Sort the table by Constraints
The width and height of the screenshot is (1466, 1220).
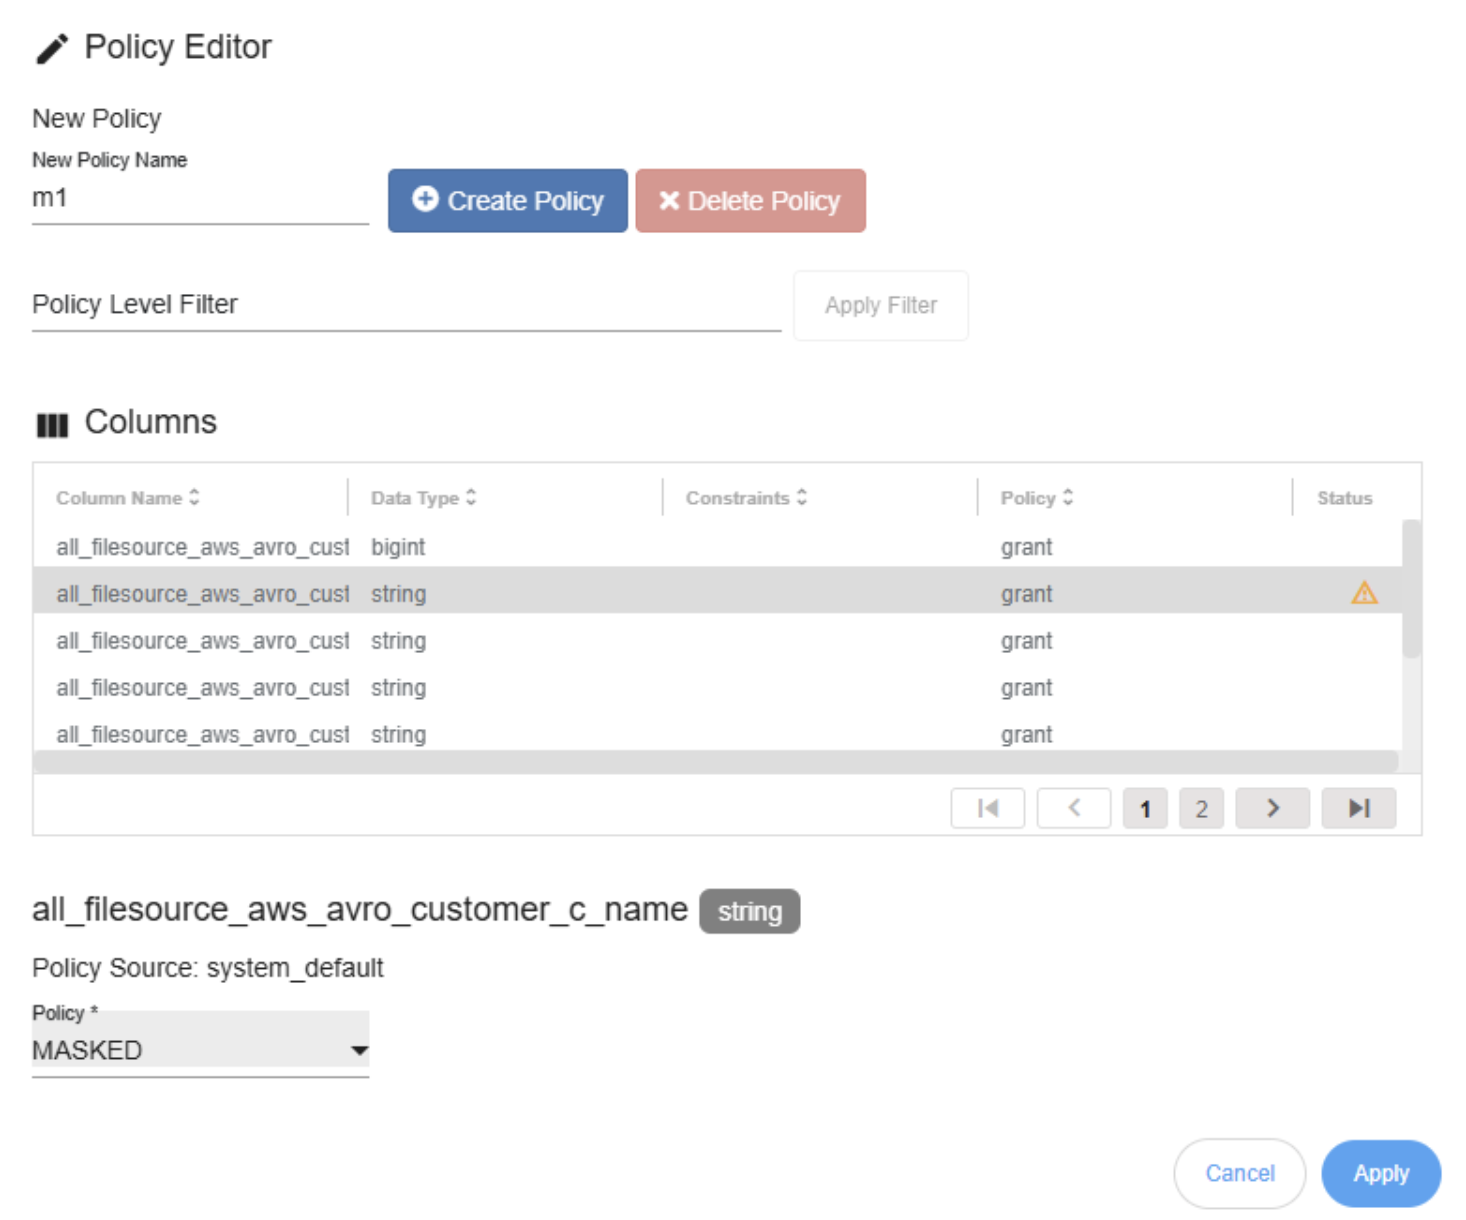coord(746,497)
